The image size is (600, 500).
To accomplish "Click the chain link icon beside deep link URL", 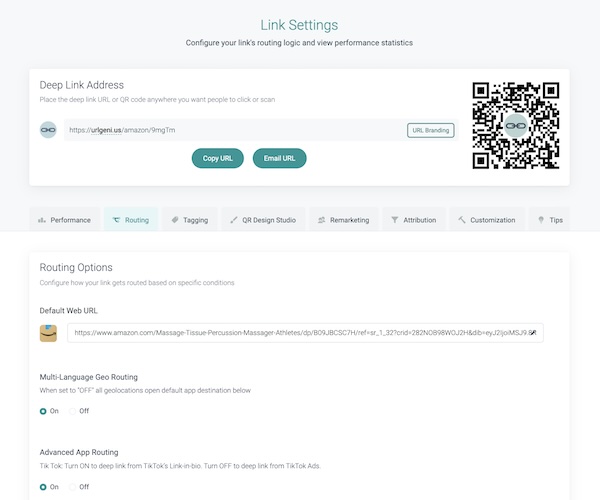I will pos(48,130).
